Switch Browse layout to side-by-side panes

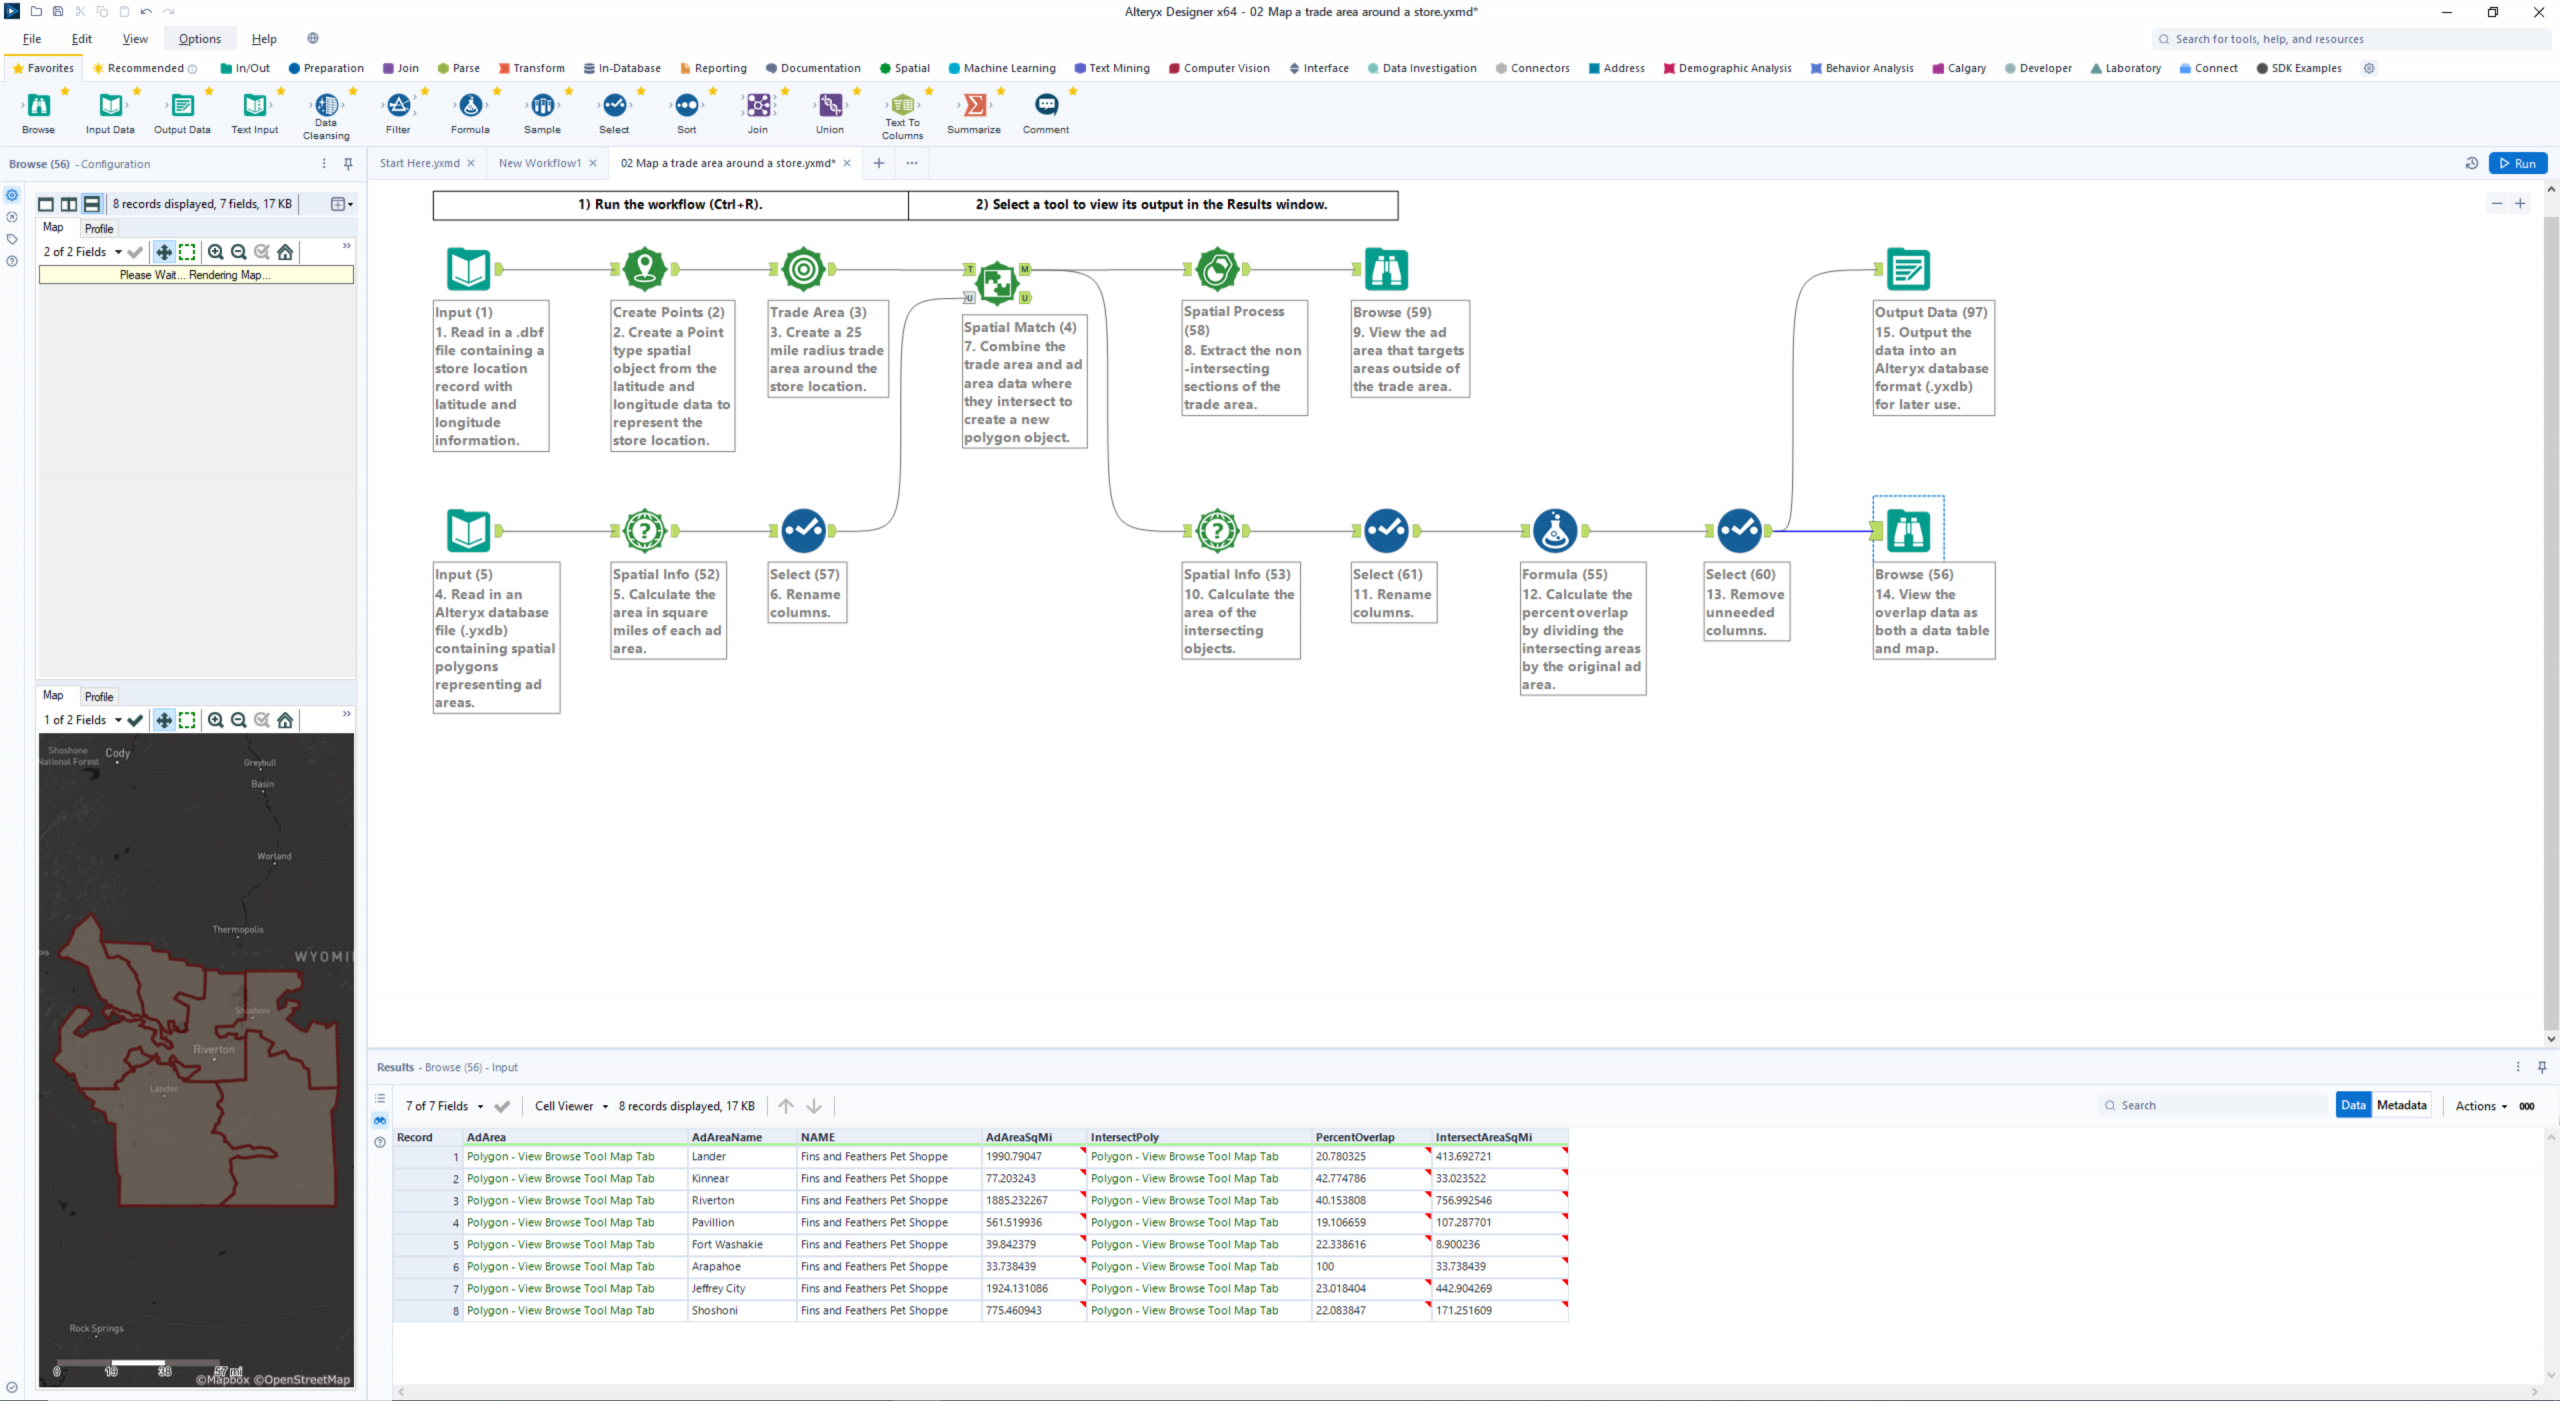69,204
